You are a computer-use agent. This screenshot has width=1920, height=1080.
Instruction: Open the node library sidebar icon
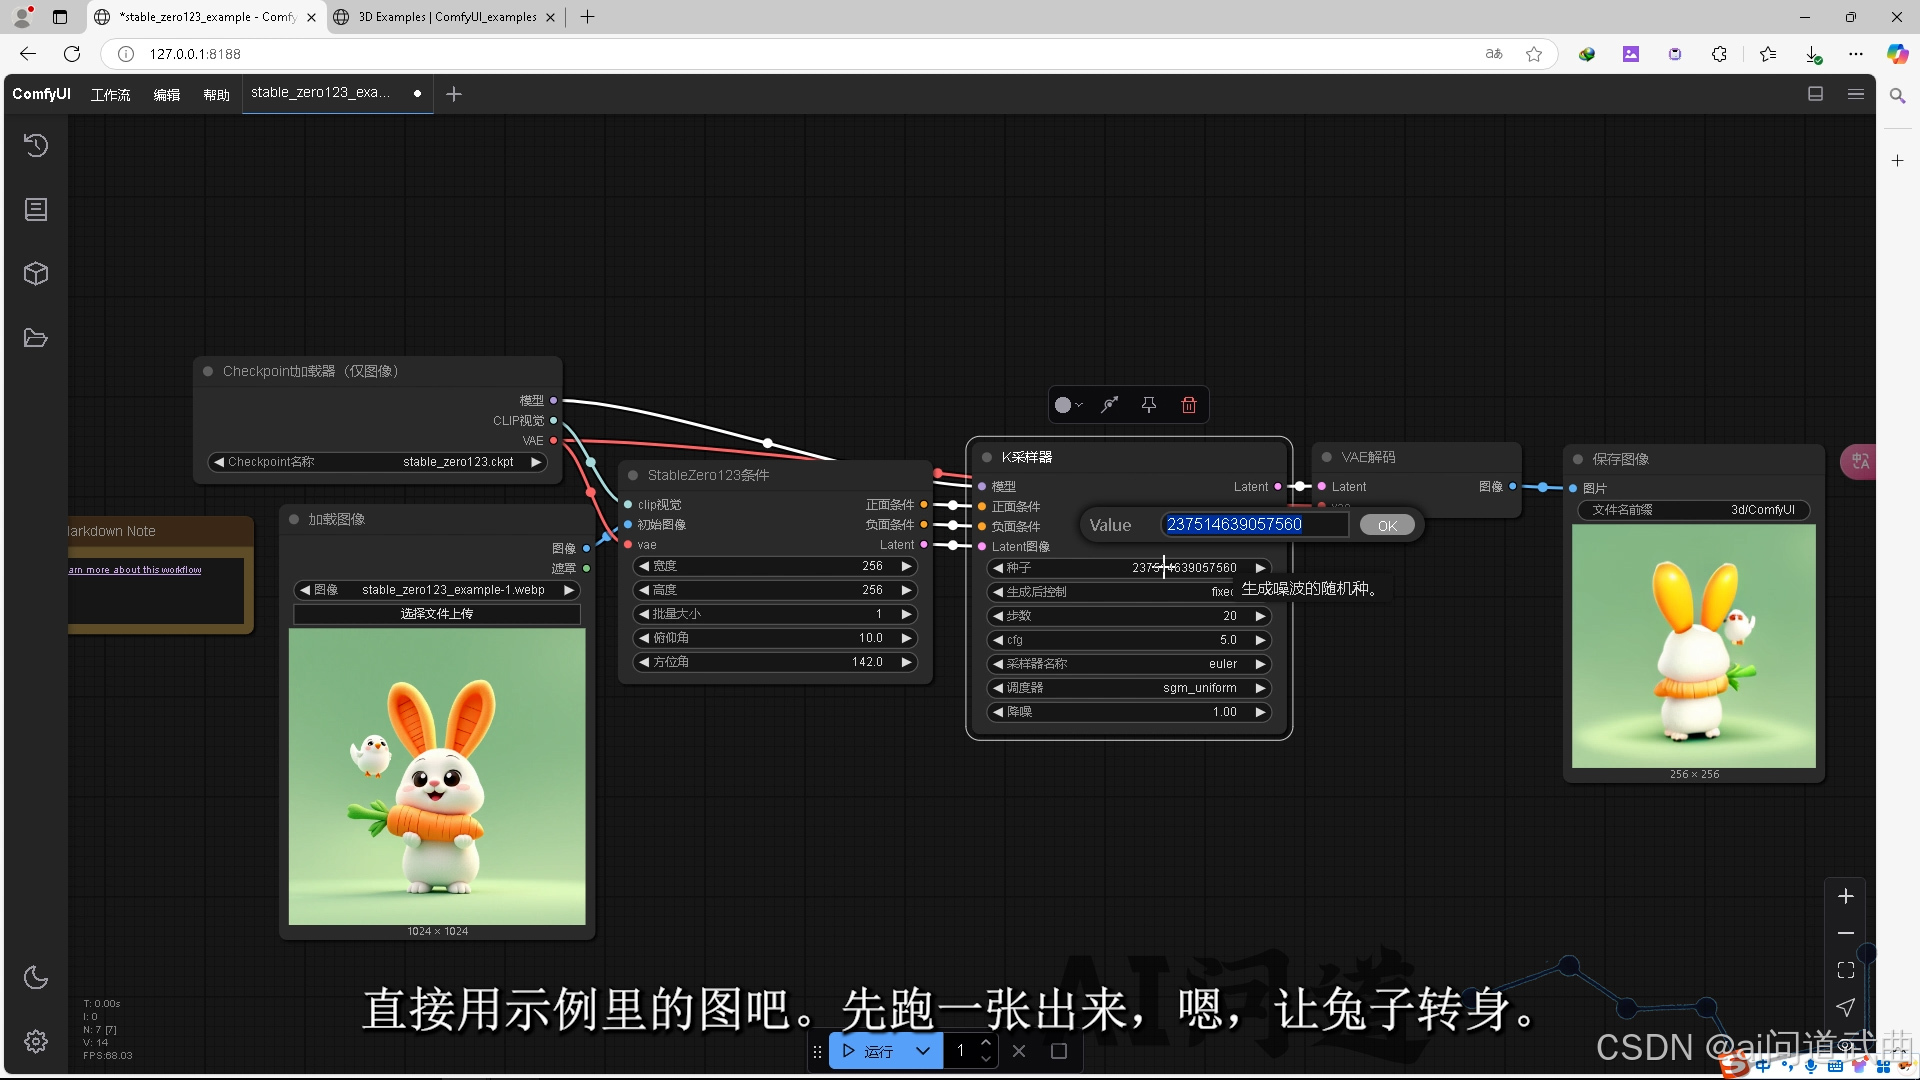pos(36,210)
